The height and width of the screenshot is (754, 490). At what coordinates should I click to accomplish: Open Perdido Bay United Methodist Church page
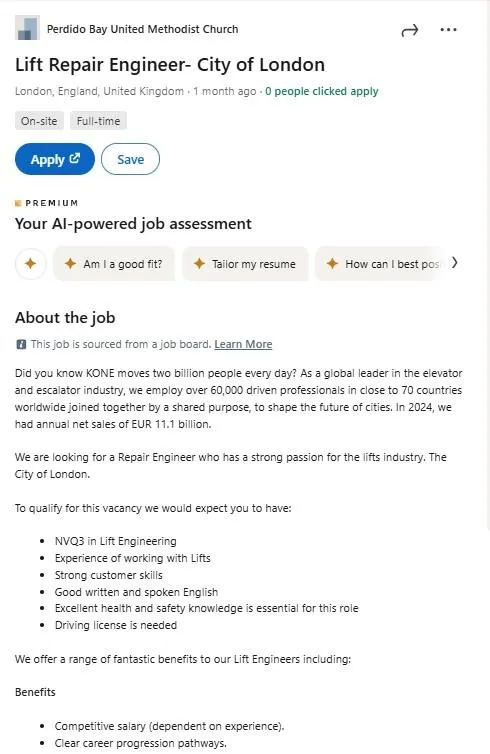pos(142,29)
